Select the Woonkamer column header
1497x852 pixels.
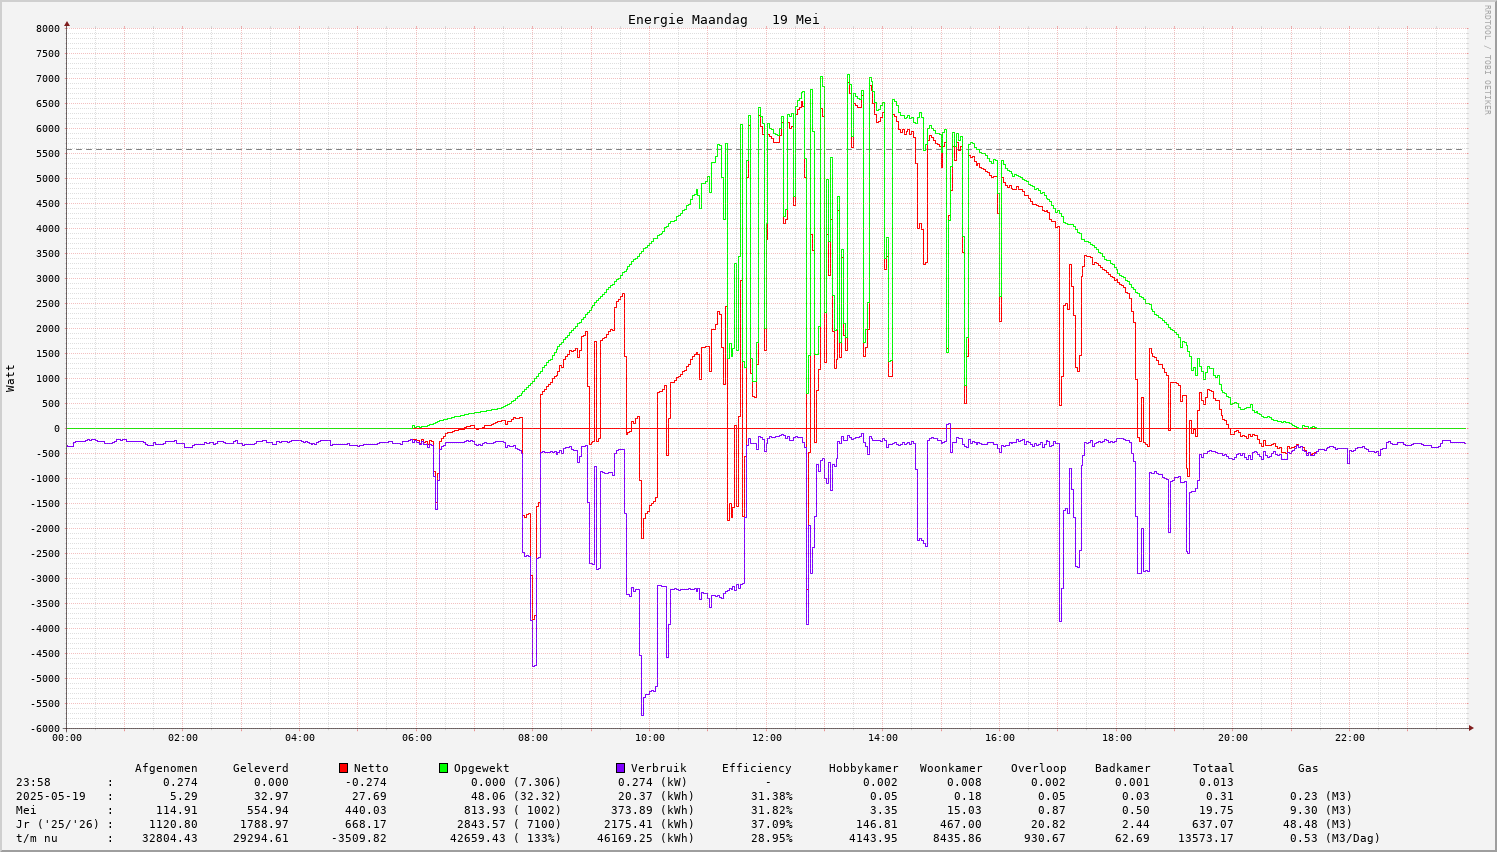(951, 768)
